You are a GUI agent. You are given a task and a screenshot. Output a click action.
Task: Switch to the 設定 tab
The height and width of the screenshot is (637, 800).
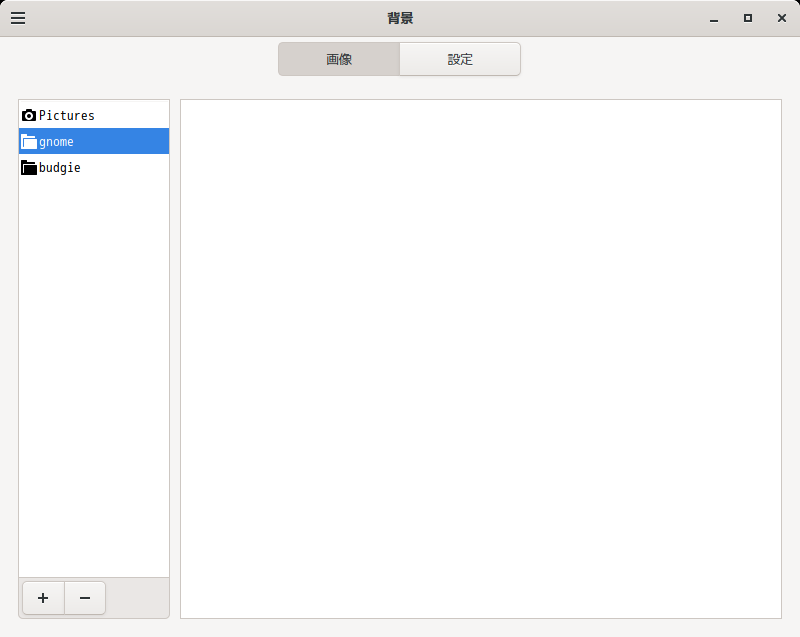(x=460, y=59)
